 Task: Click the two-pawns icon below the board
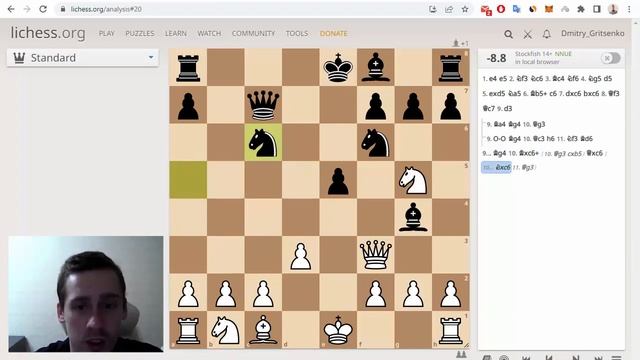(461, 354)
